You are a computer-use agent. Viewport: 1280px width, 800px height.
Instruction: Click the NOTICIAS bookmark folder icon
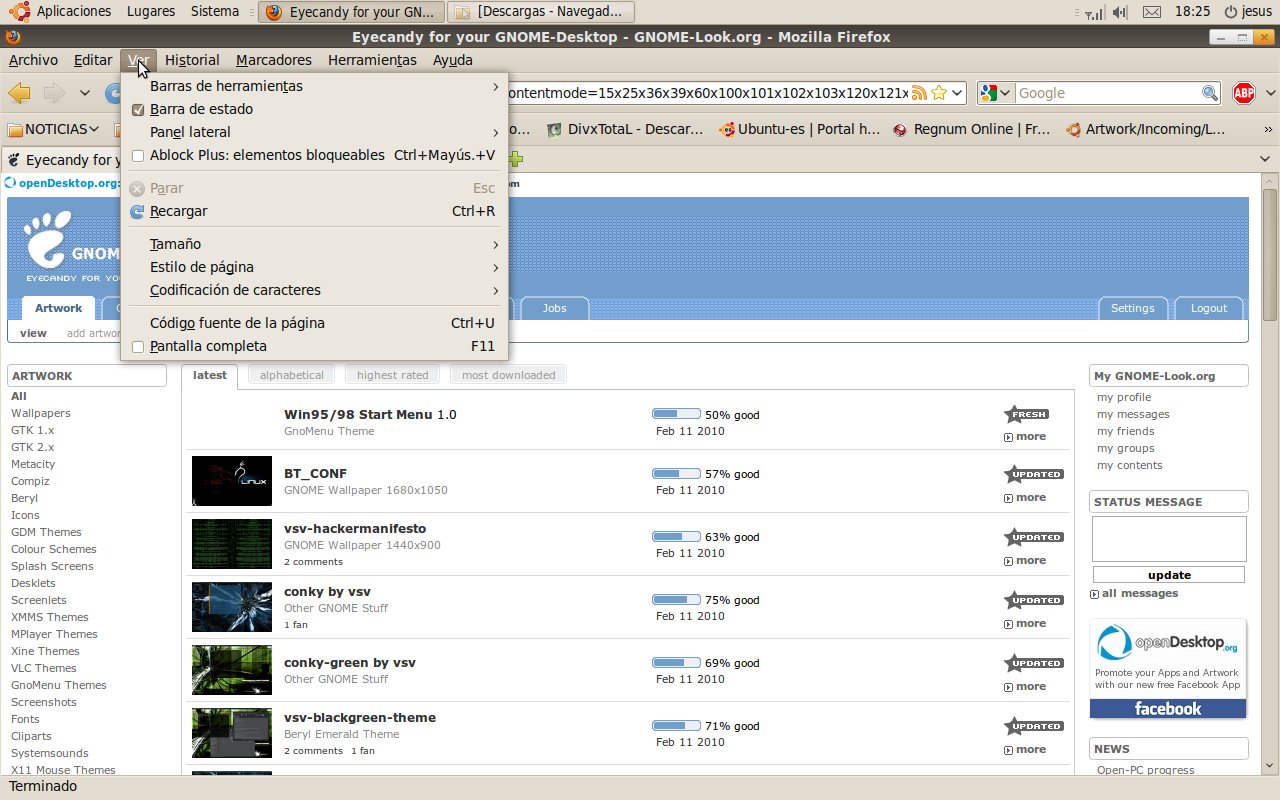(15, 129)
